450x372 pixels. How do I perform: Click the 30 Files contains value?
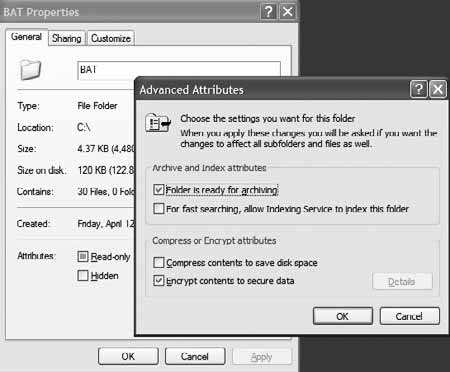(106, 192)
